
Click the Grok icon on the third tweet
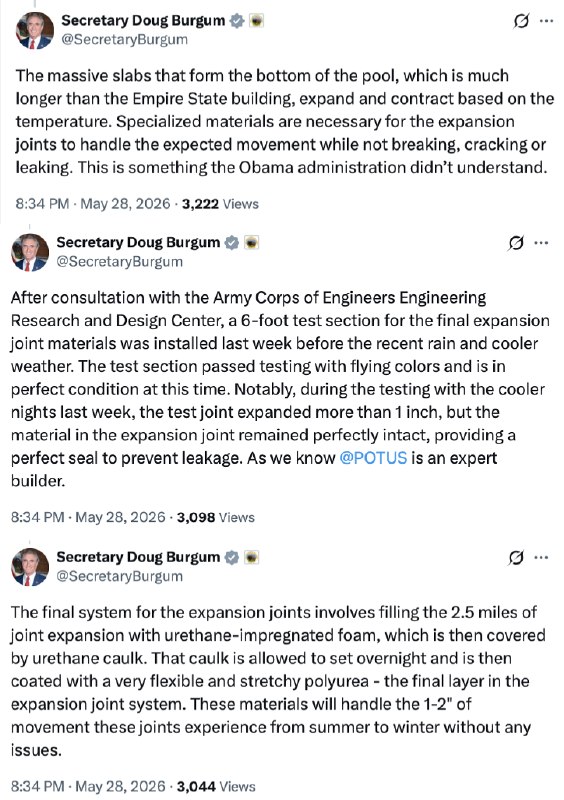(516, 558)
